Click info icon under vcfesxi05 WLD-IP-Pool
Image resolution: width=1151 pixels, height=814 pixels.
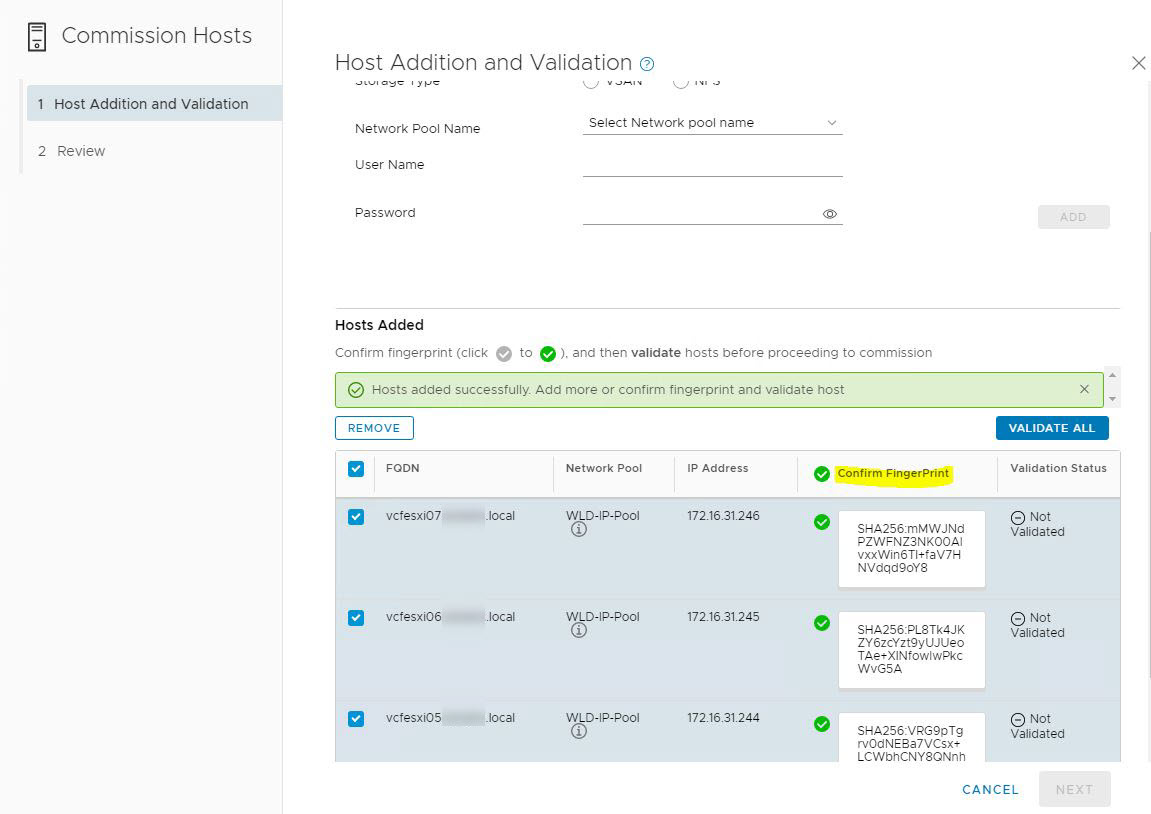(578, 732)
